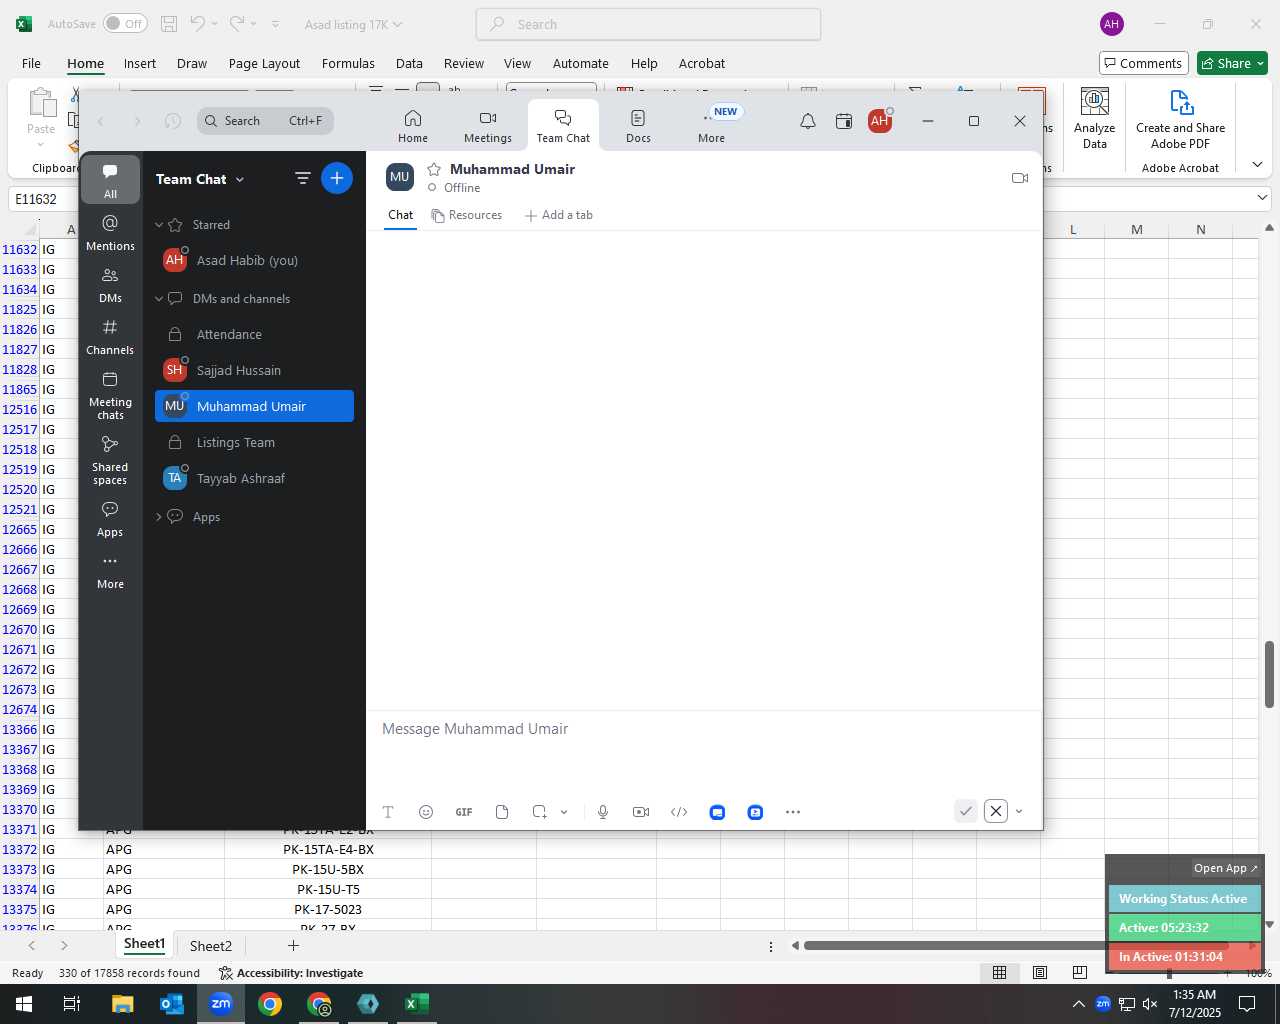Expand the Team Chat header dropdown
The height and width of the screenshot is (1024, 1280).
click(240, 180)
